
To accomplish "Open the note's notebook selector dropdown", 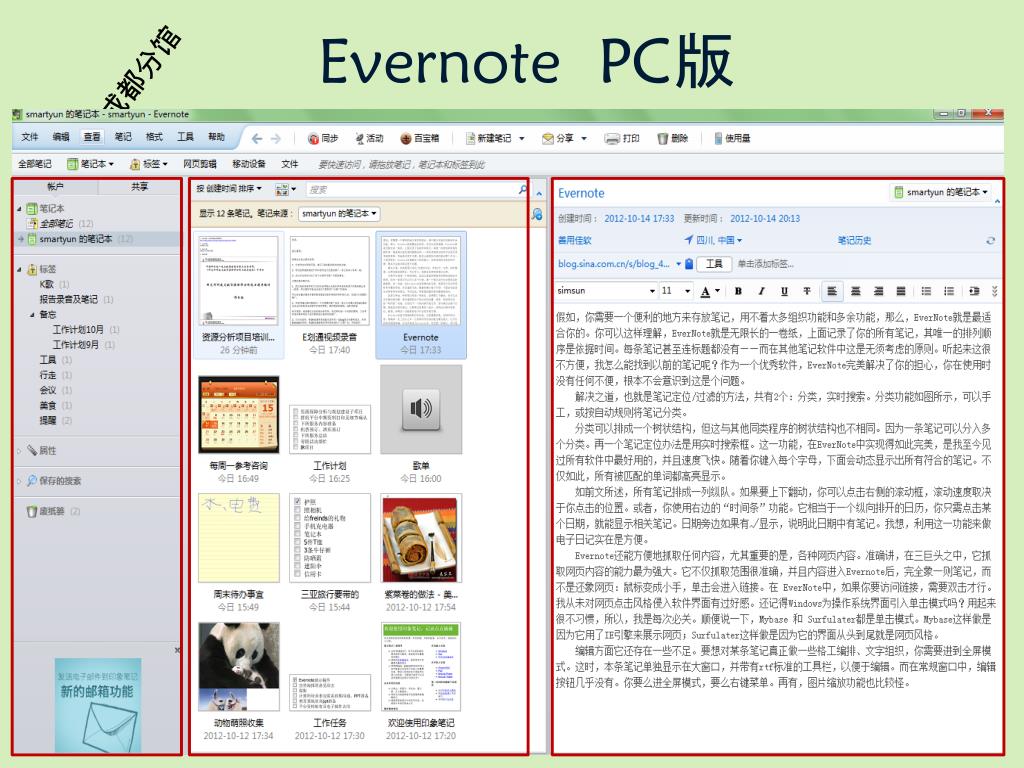I will (941, 192).
